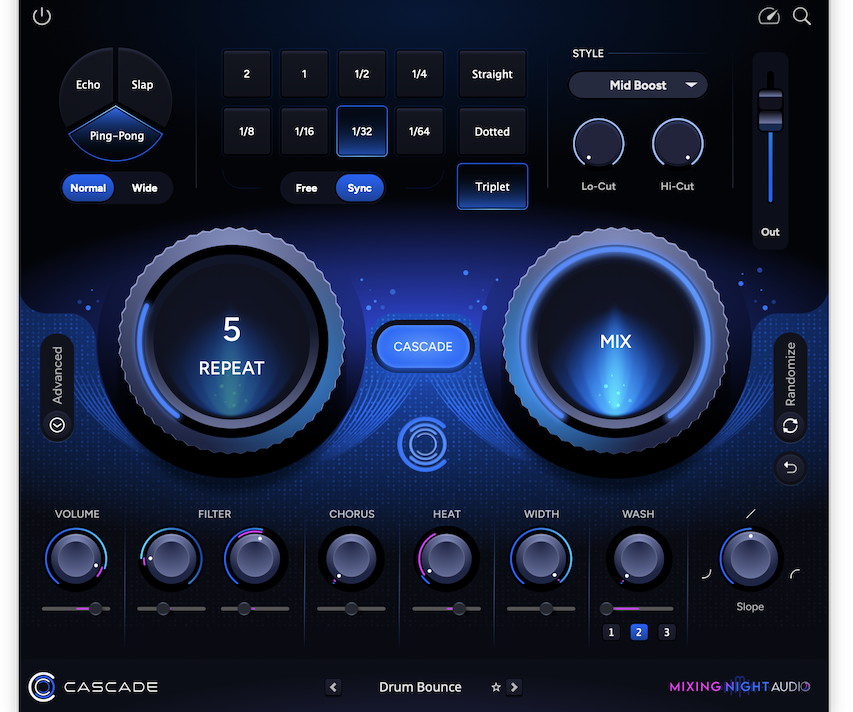Open the Mid Boost style dropdown

(x=638, y=85)
